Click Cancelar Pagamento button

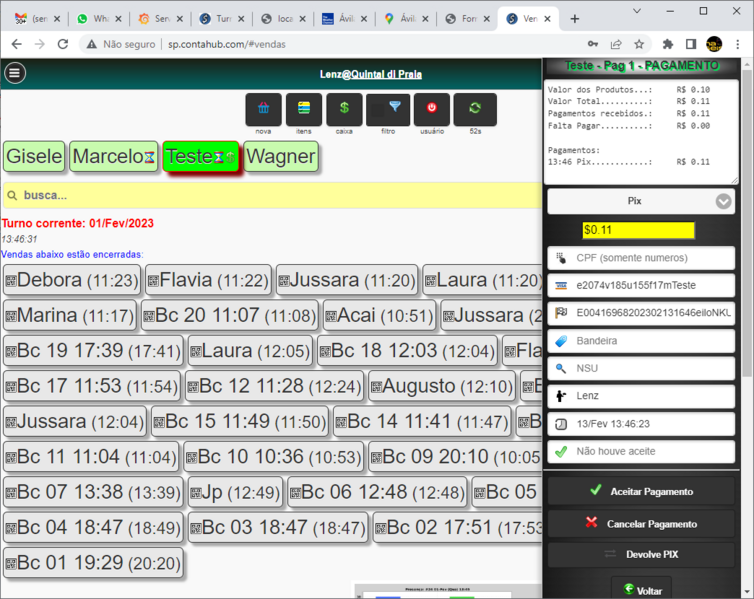(641, 524)
